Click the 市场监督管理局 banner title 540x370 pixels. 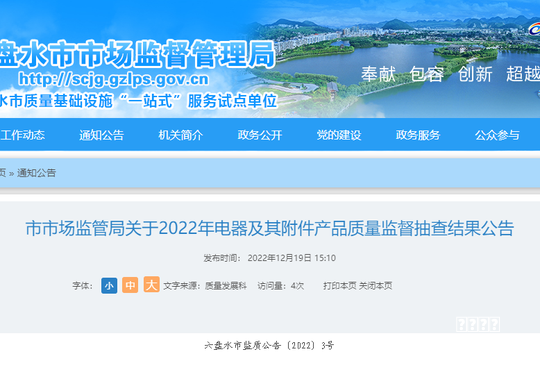(138, 54)
